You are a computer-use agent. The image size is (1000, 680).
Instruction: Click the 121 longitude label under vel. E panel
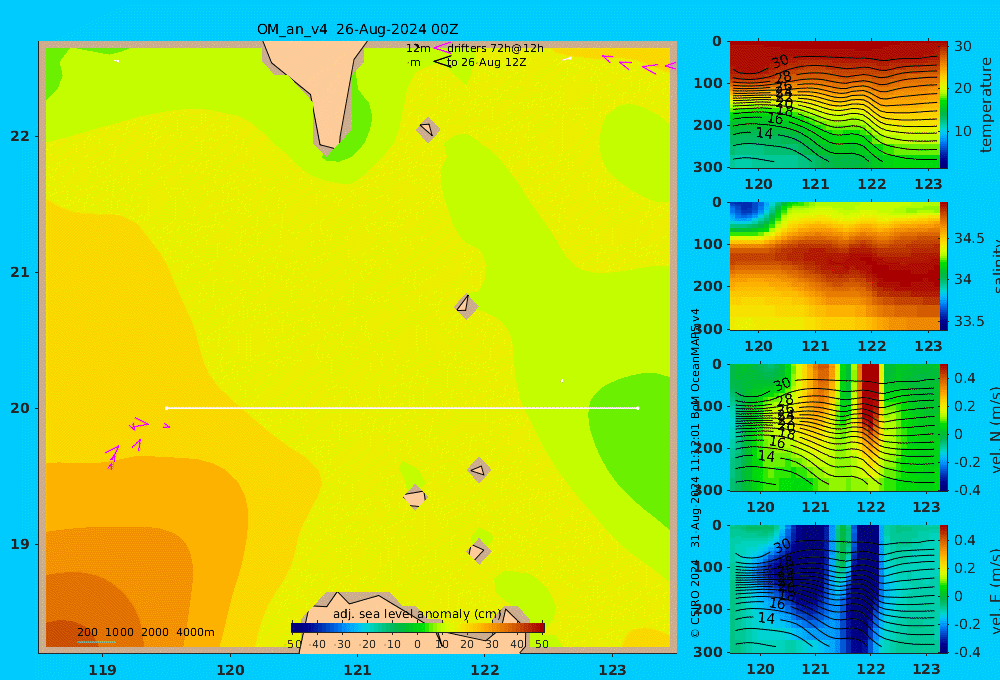pos(816,669)
